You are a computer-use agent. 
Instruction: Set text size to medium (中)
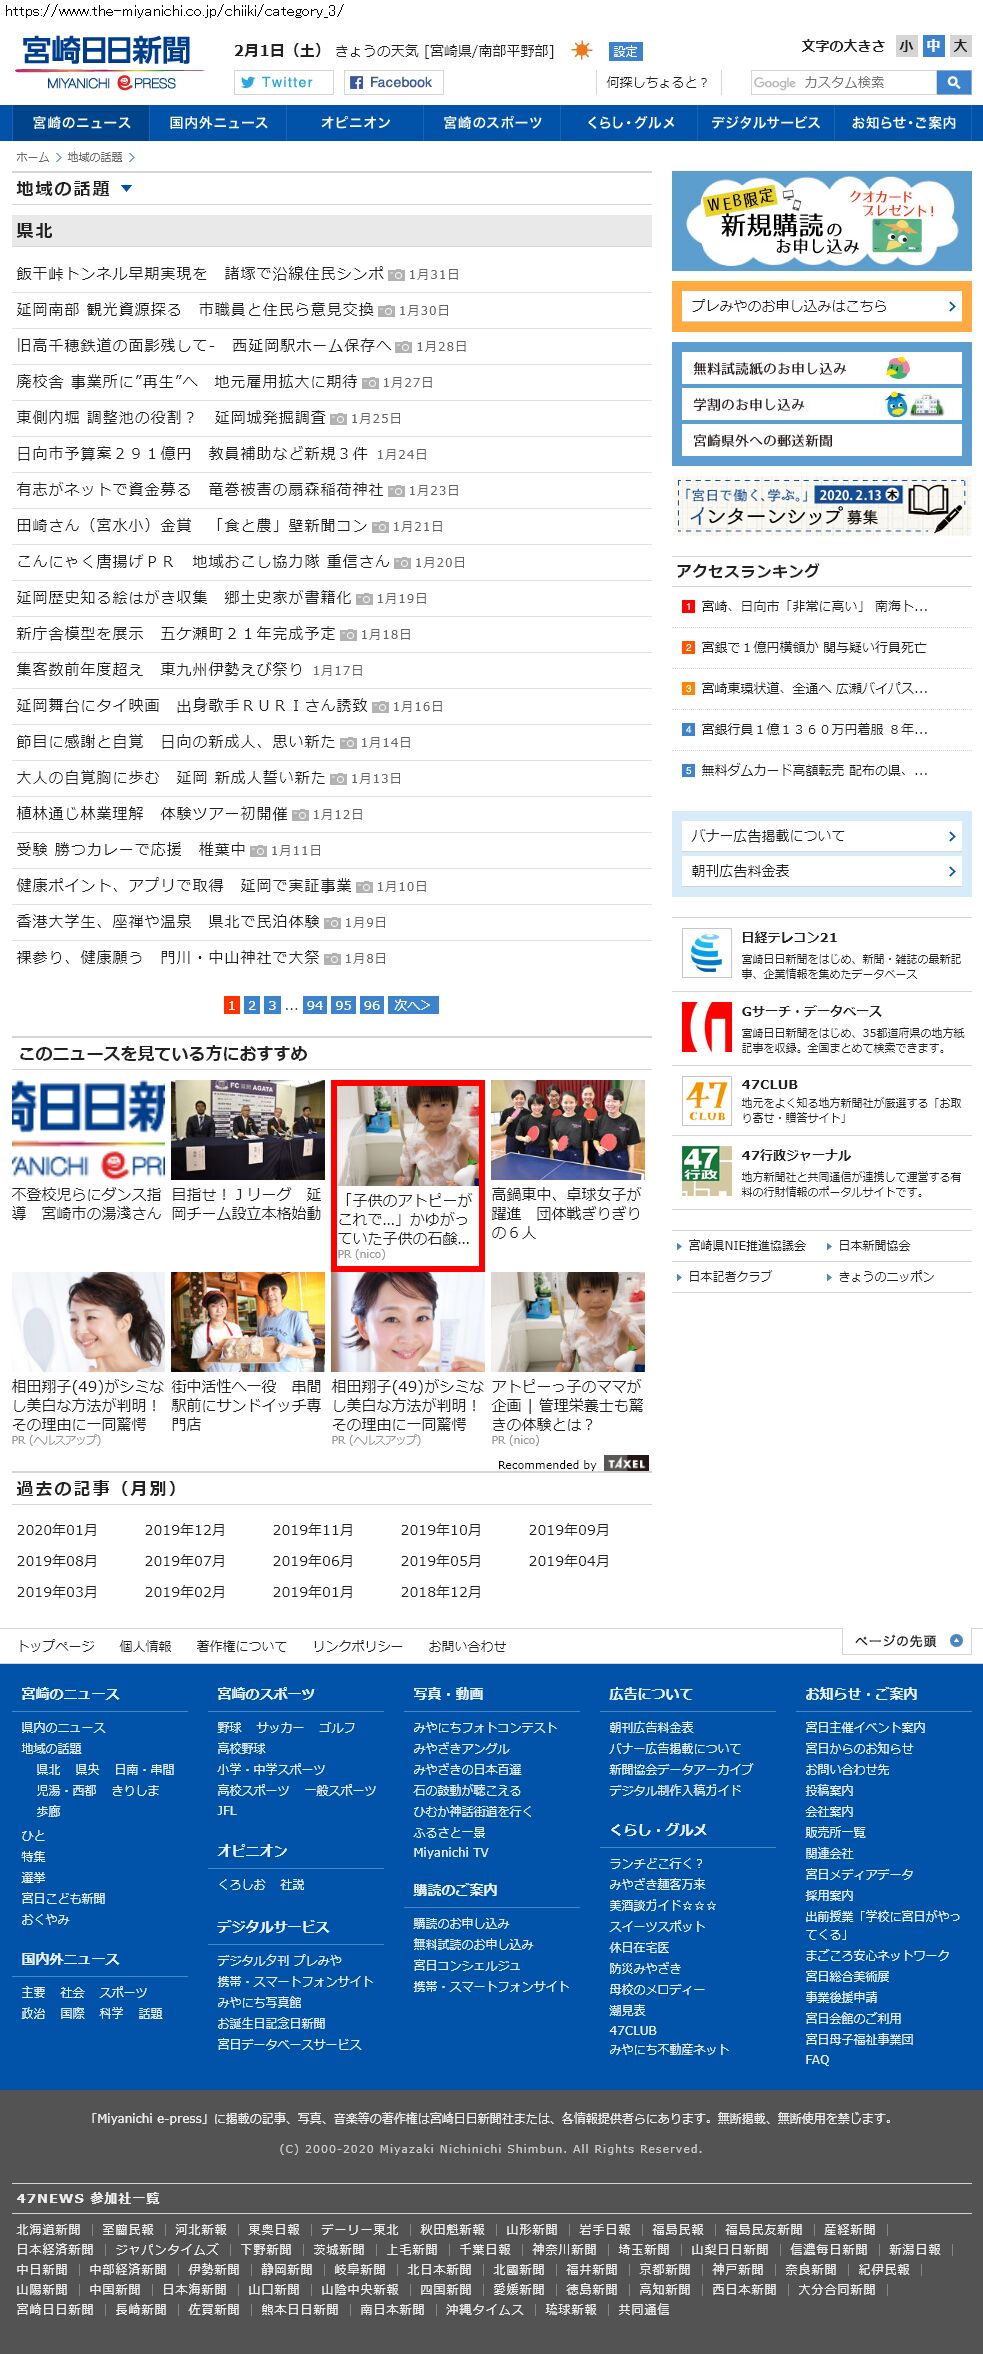pos(933,46)
